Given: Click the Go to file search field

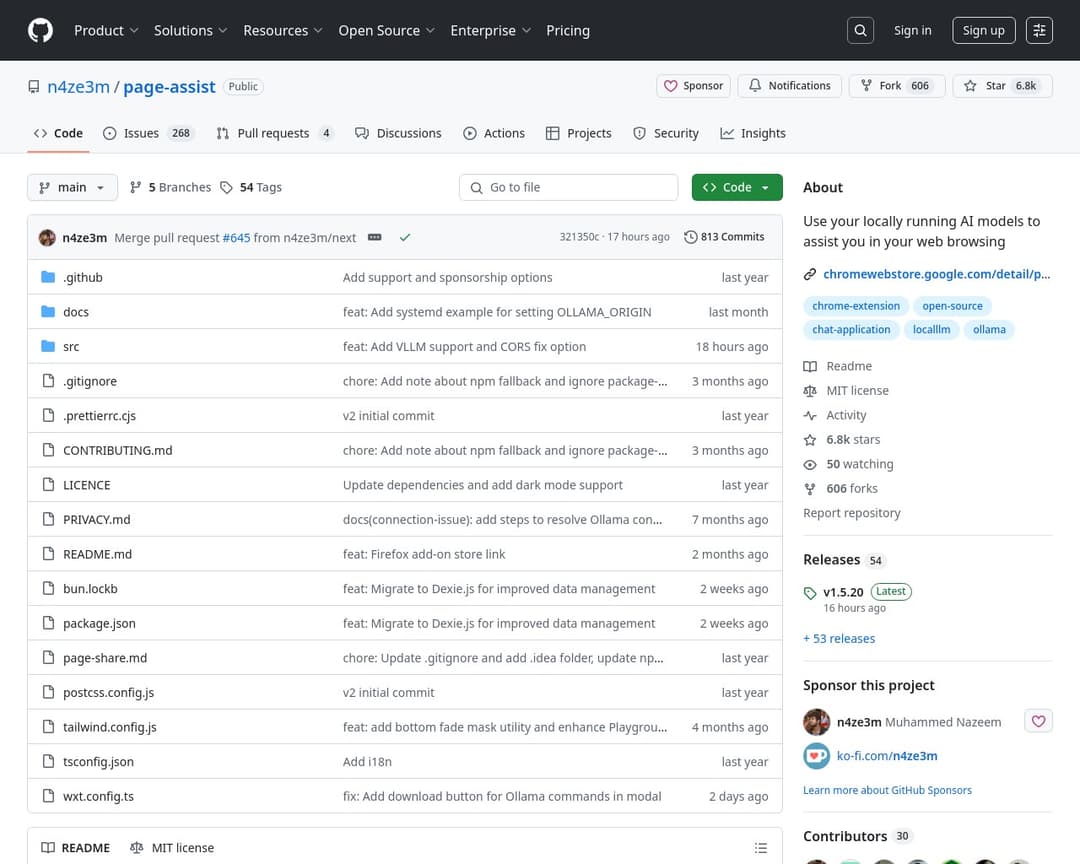Looking at the screenshot, I should click(568, 187).
